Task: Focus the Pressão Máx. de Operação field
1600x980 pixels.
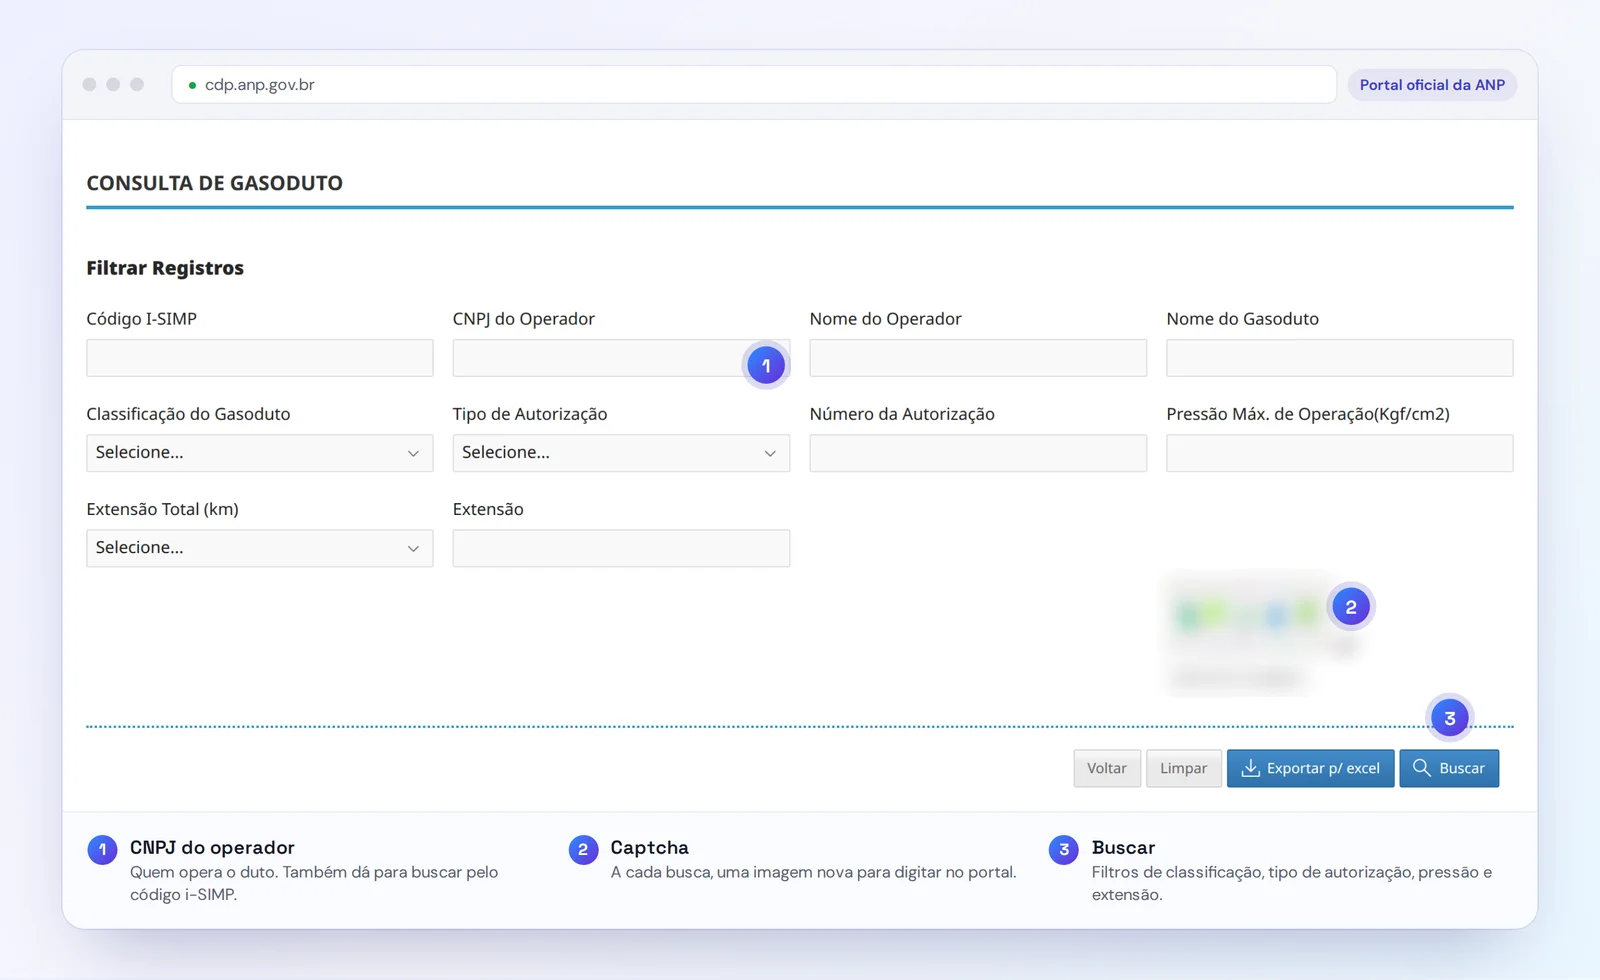Action: (1340, 453)
